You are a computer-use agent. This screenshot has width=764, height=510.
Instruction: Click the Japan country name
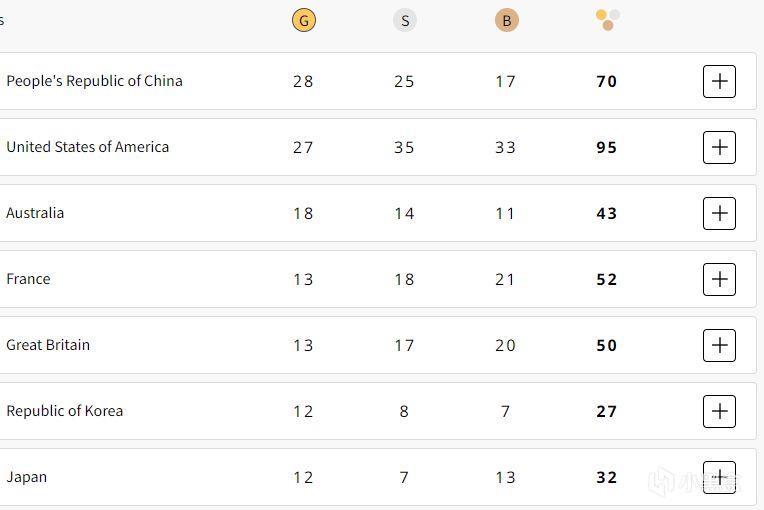click(27, 477)
